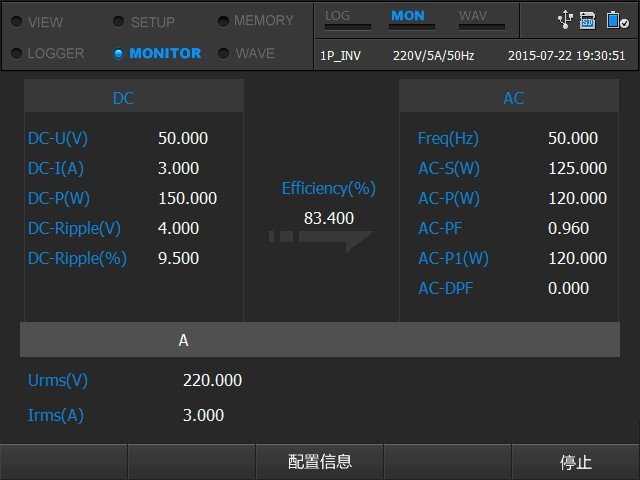Switch to WAVE mode
The image size is (640, 480).
pos(246,53)
